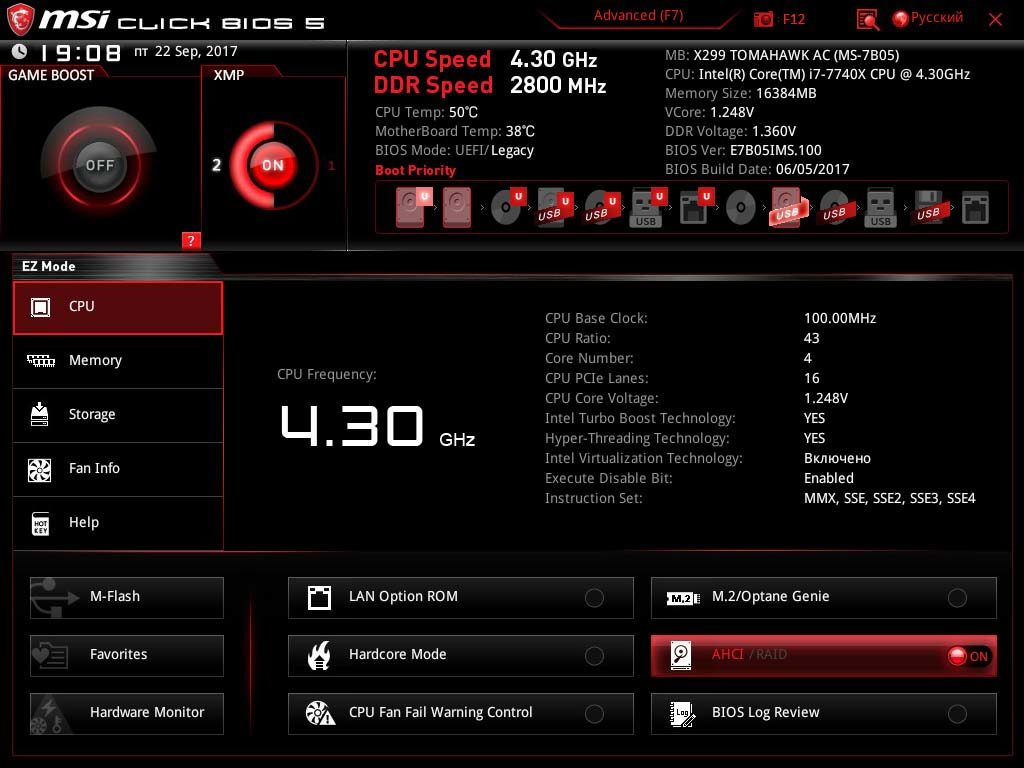1024x768 pixels.
Task: Click the DDR Speed 2800 MHz readout
Action: tap(490, 86)
